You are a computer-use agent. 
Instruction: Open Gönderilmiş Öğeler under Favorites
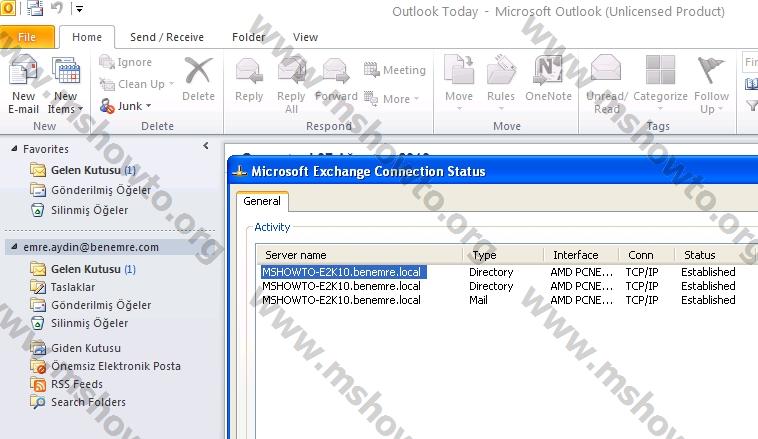click(91, 190)
